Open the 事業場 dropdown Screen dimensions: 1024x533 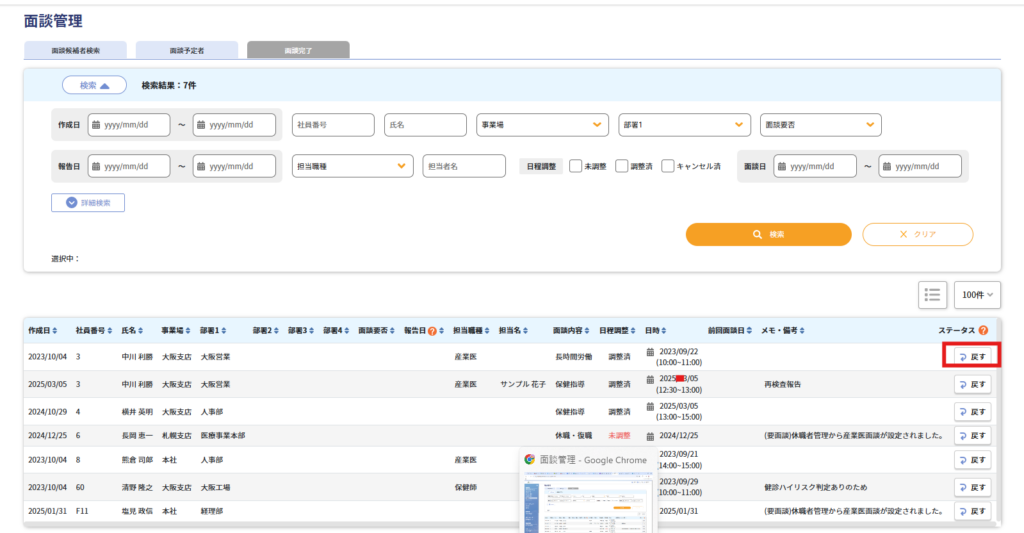(x=542, y=125)
